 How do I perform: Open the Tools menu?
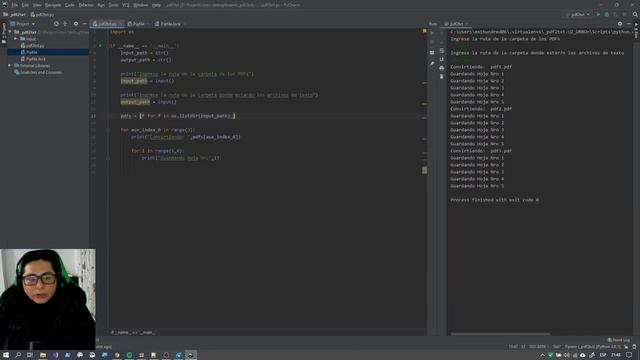[113, 5]
